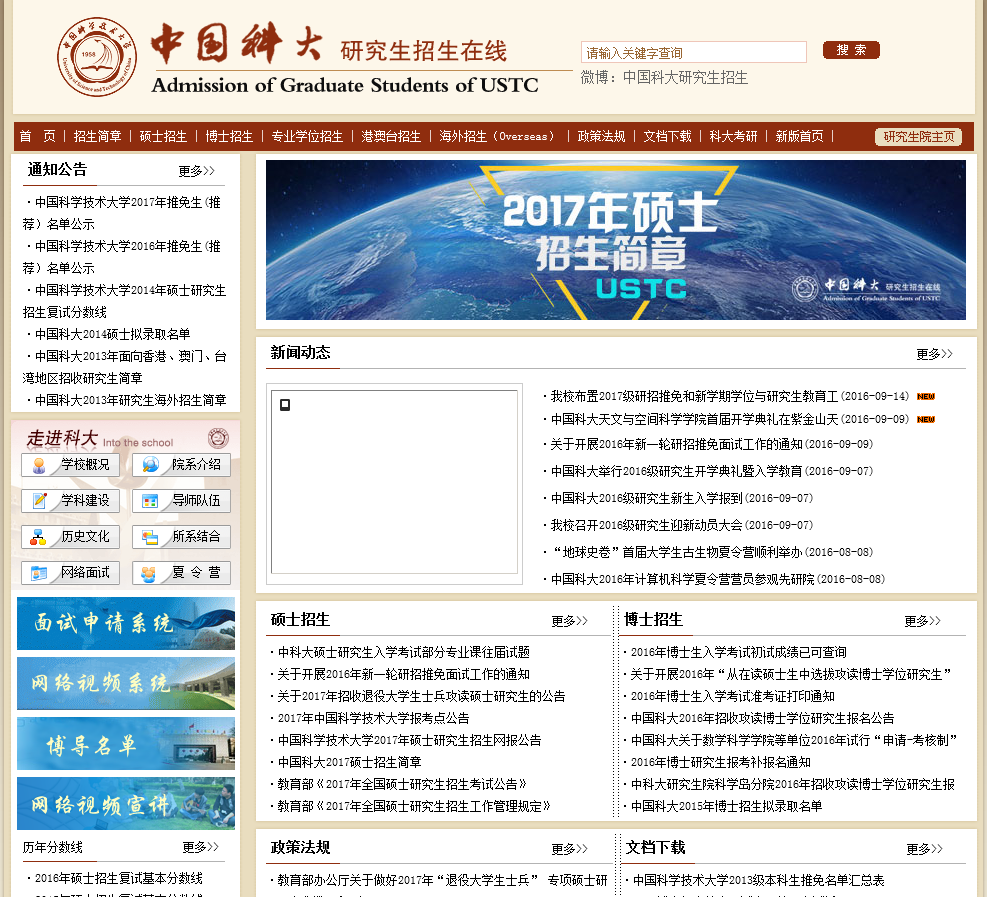Expand 更多 in 历年分数线 section
This screenshot has width=987, height=897.
(x=200, y=847)
